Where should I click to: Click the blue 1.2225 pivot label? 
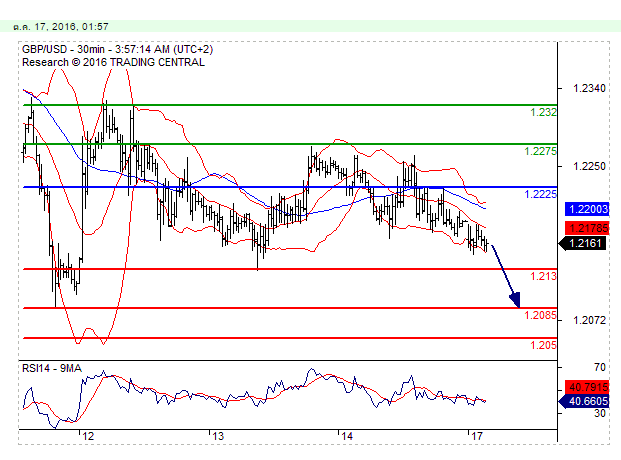coord(540,194)
